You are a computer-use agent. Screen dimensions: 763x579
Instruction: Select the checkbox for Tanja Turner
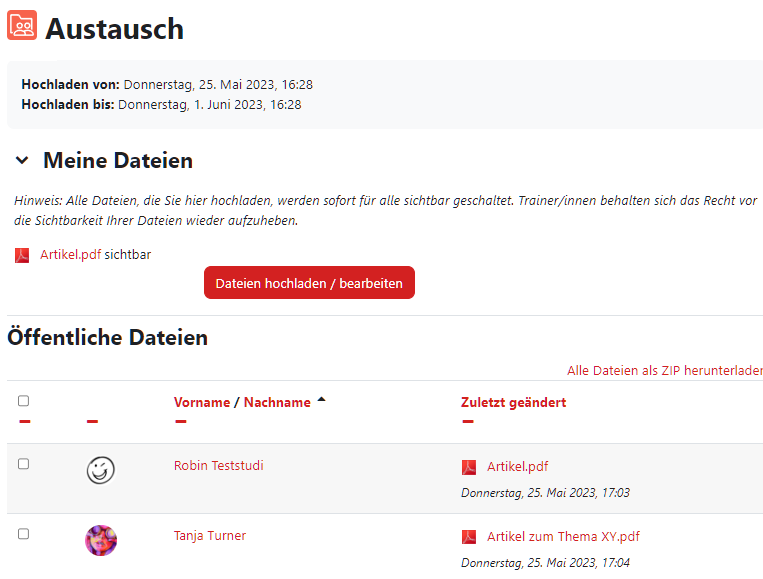pyautogui.click(x=23, y=534)
